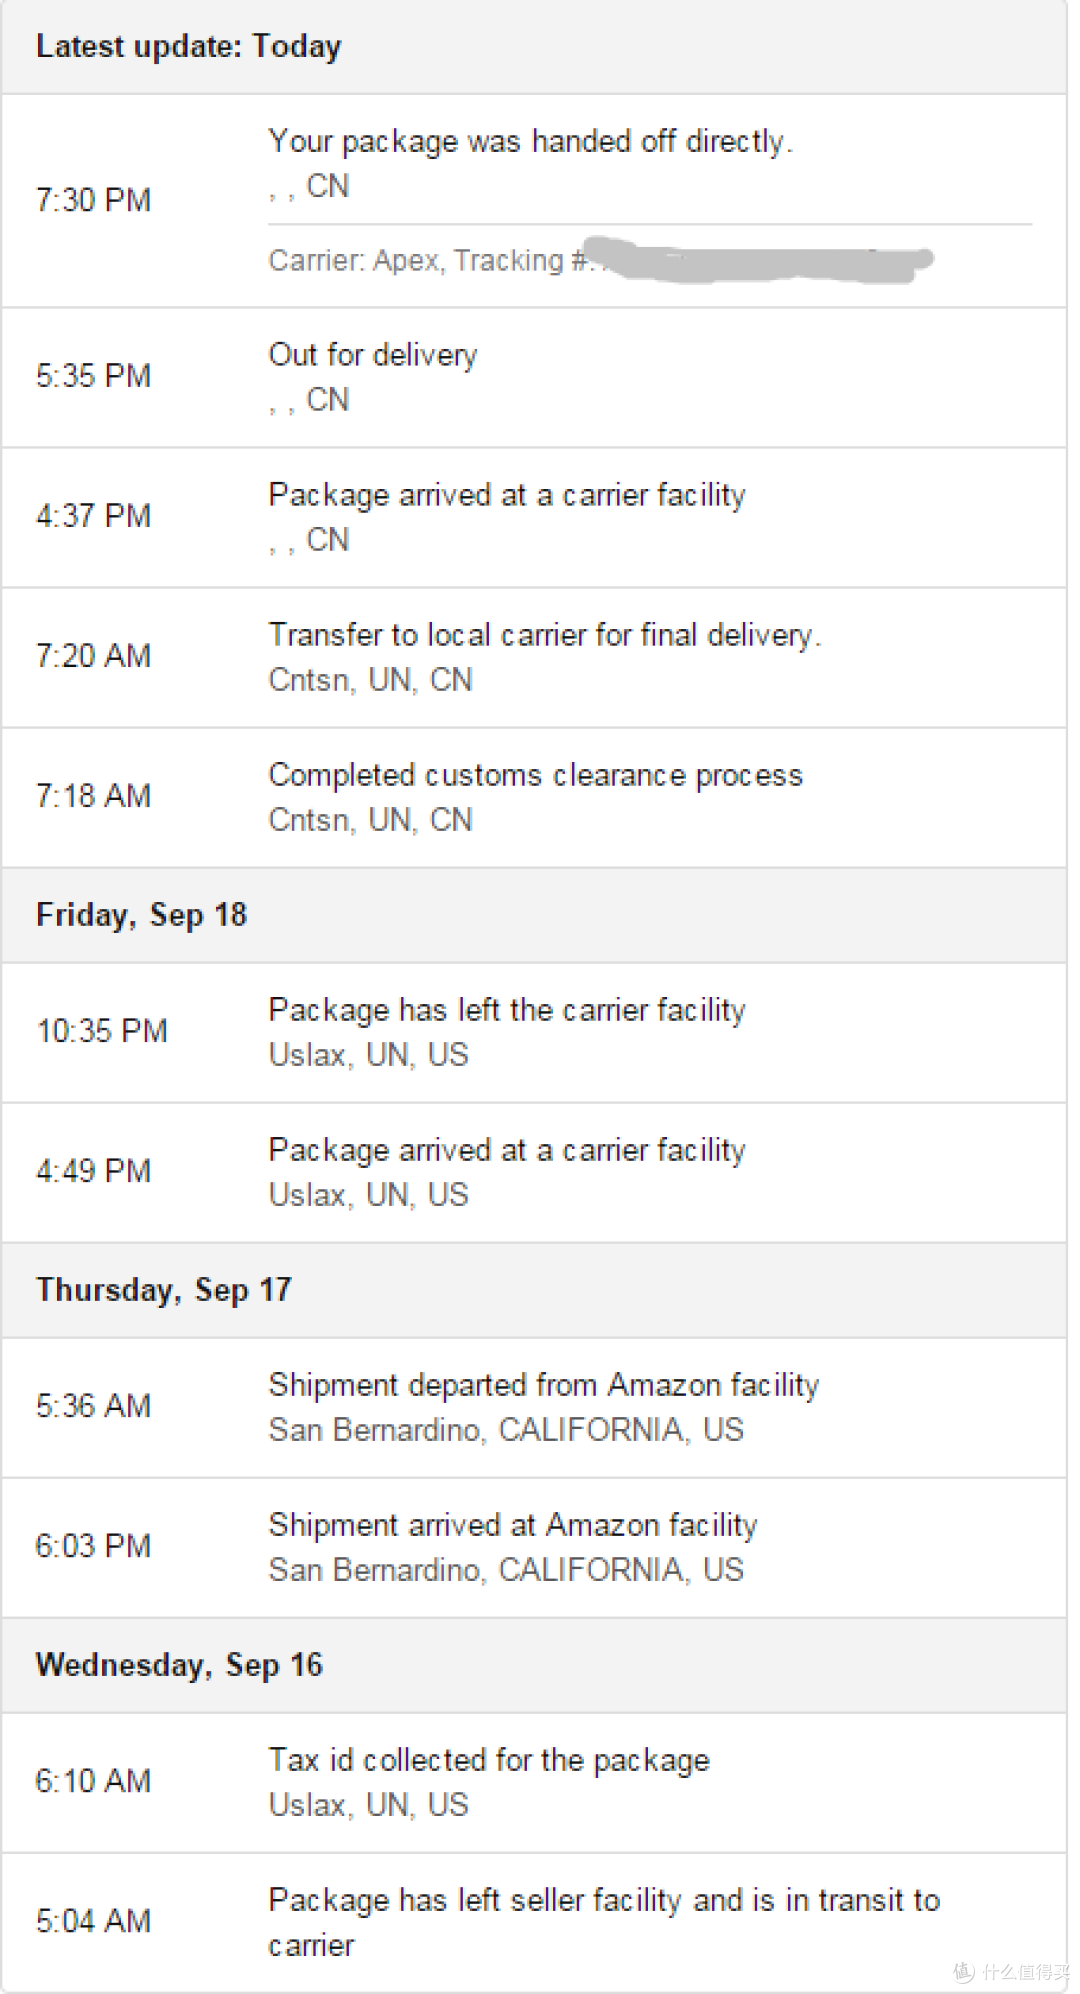The image size is (1080, 1994).
Task: Click the 5:36 AM San Bernardino location text
Action: point(506,1430)
